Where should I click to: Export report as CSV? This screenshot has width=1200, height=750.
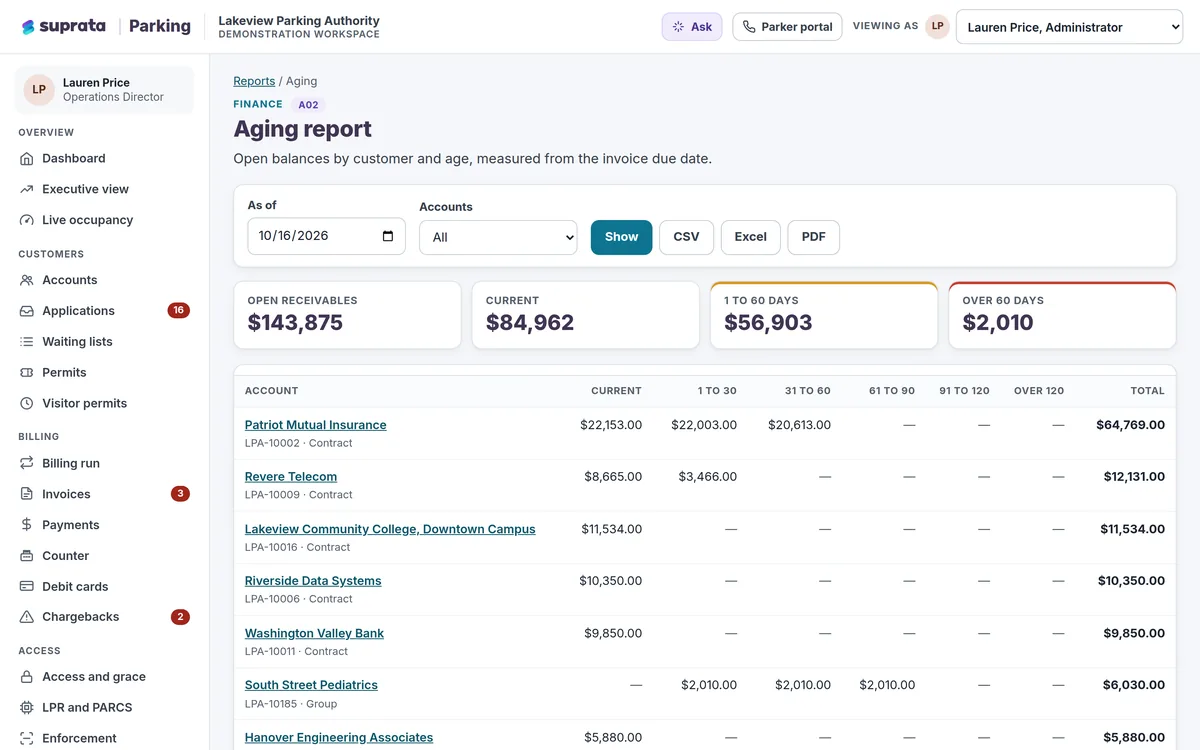click(x=686, y=237)
